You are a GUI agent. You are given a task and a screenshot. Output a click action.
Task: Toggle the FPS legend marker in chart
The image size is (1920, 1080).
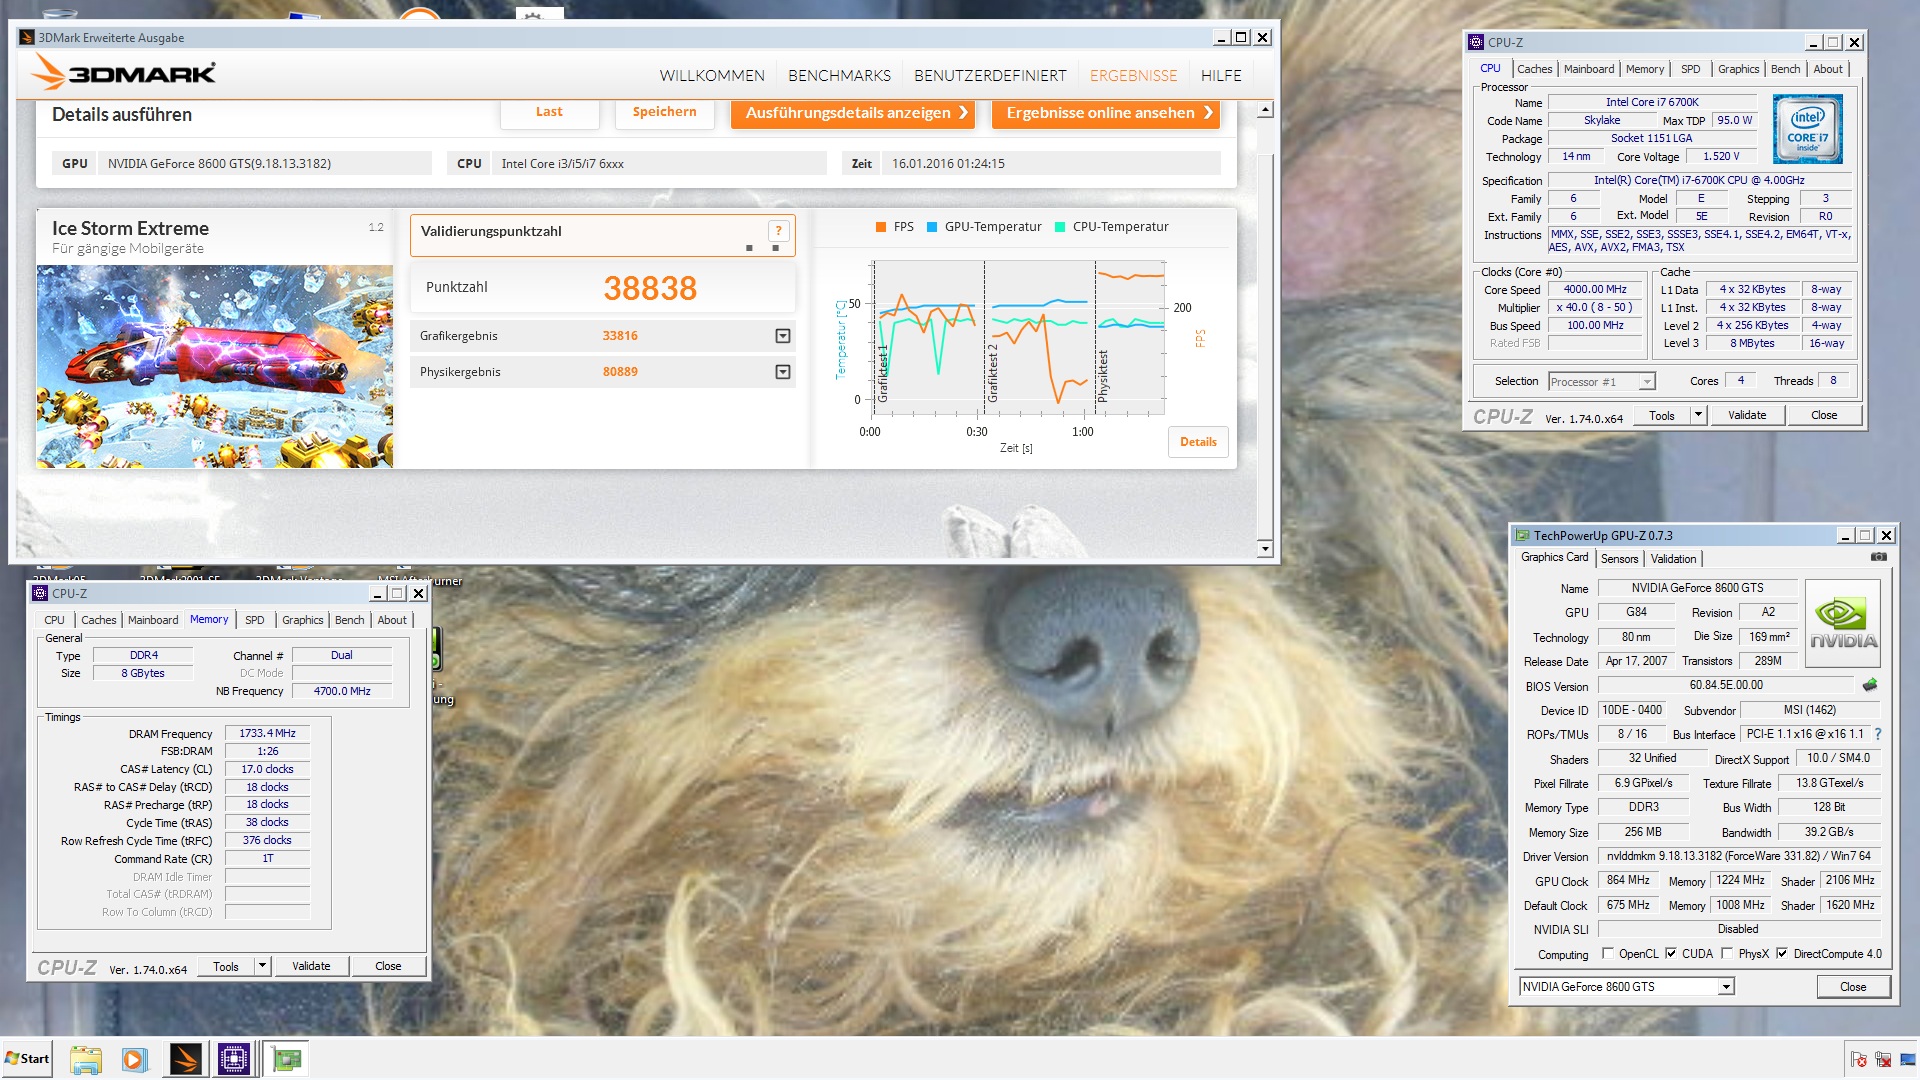(x=881, y=227)
